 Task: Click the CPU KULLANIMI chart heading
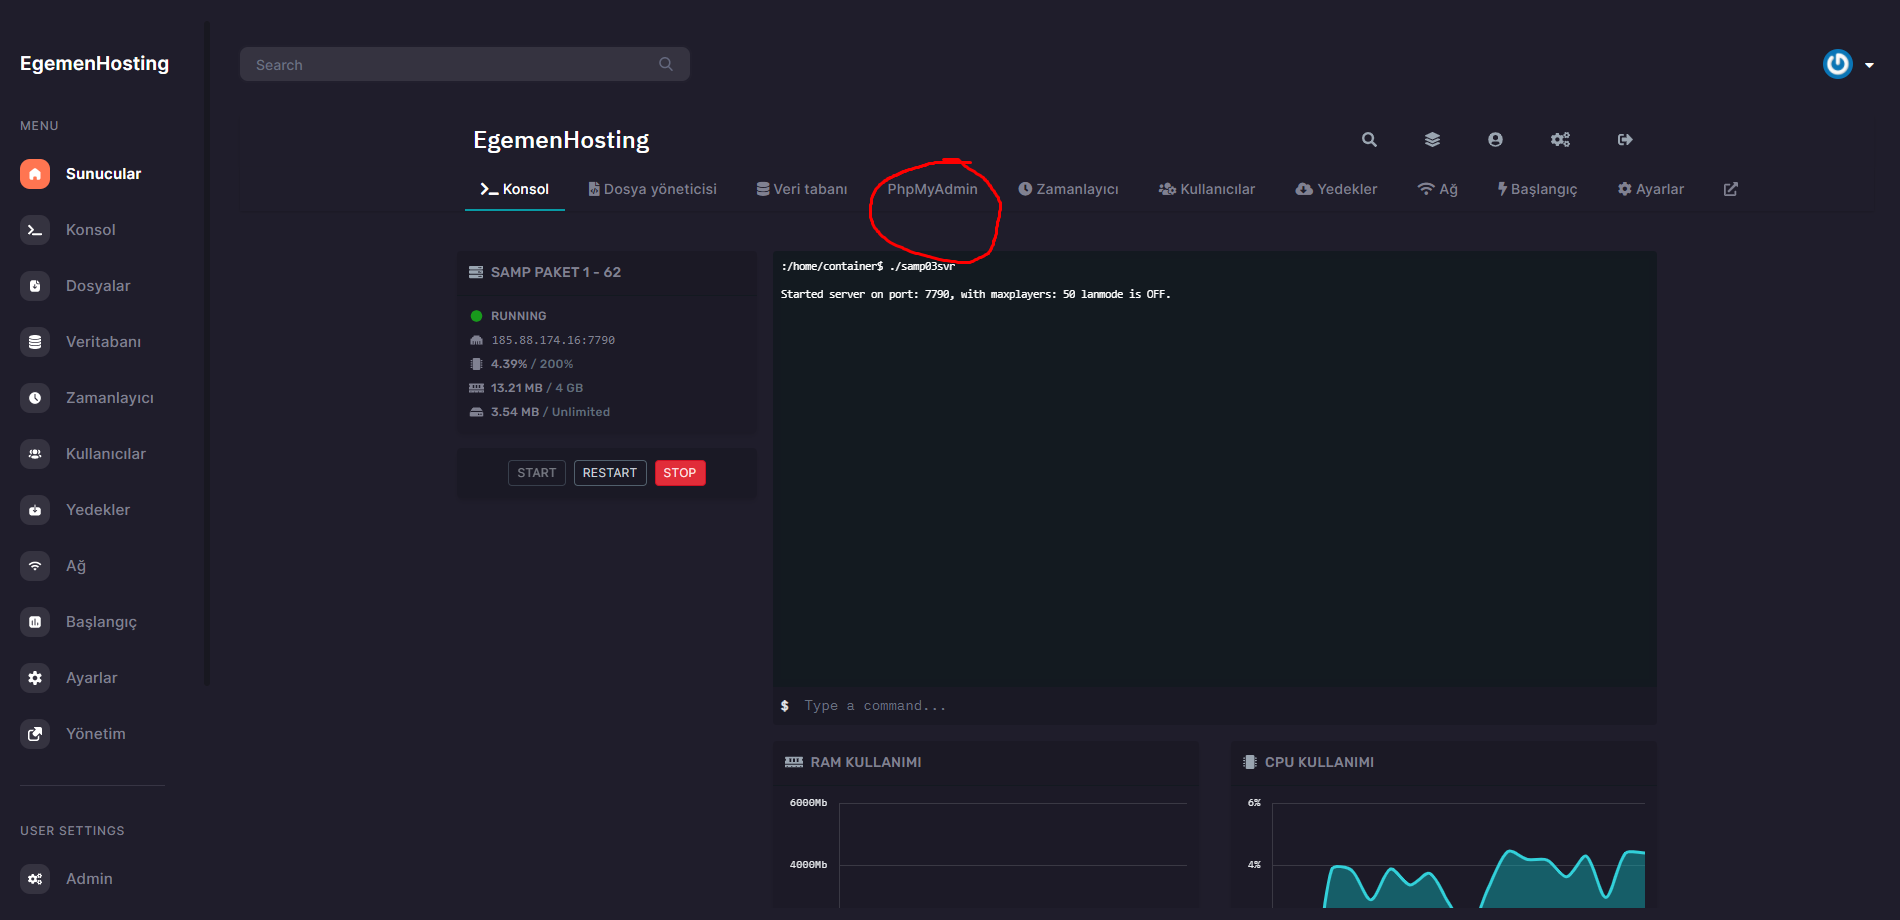pyautogui.click(x=1319, y=762)
